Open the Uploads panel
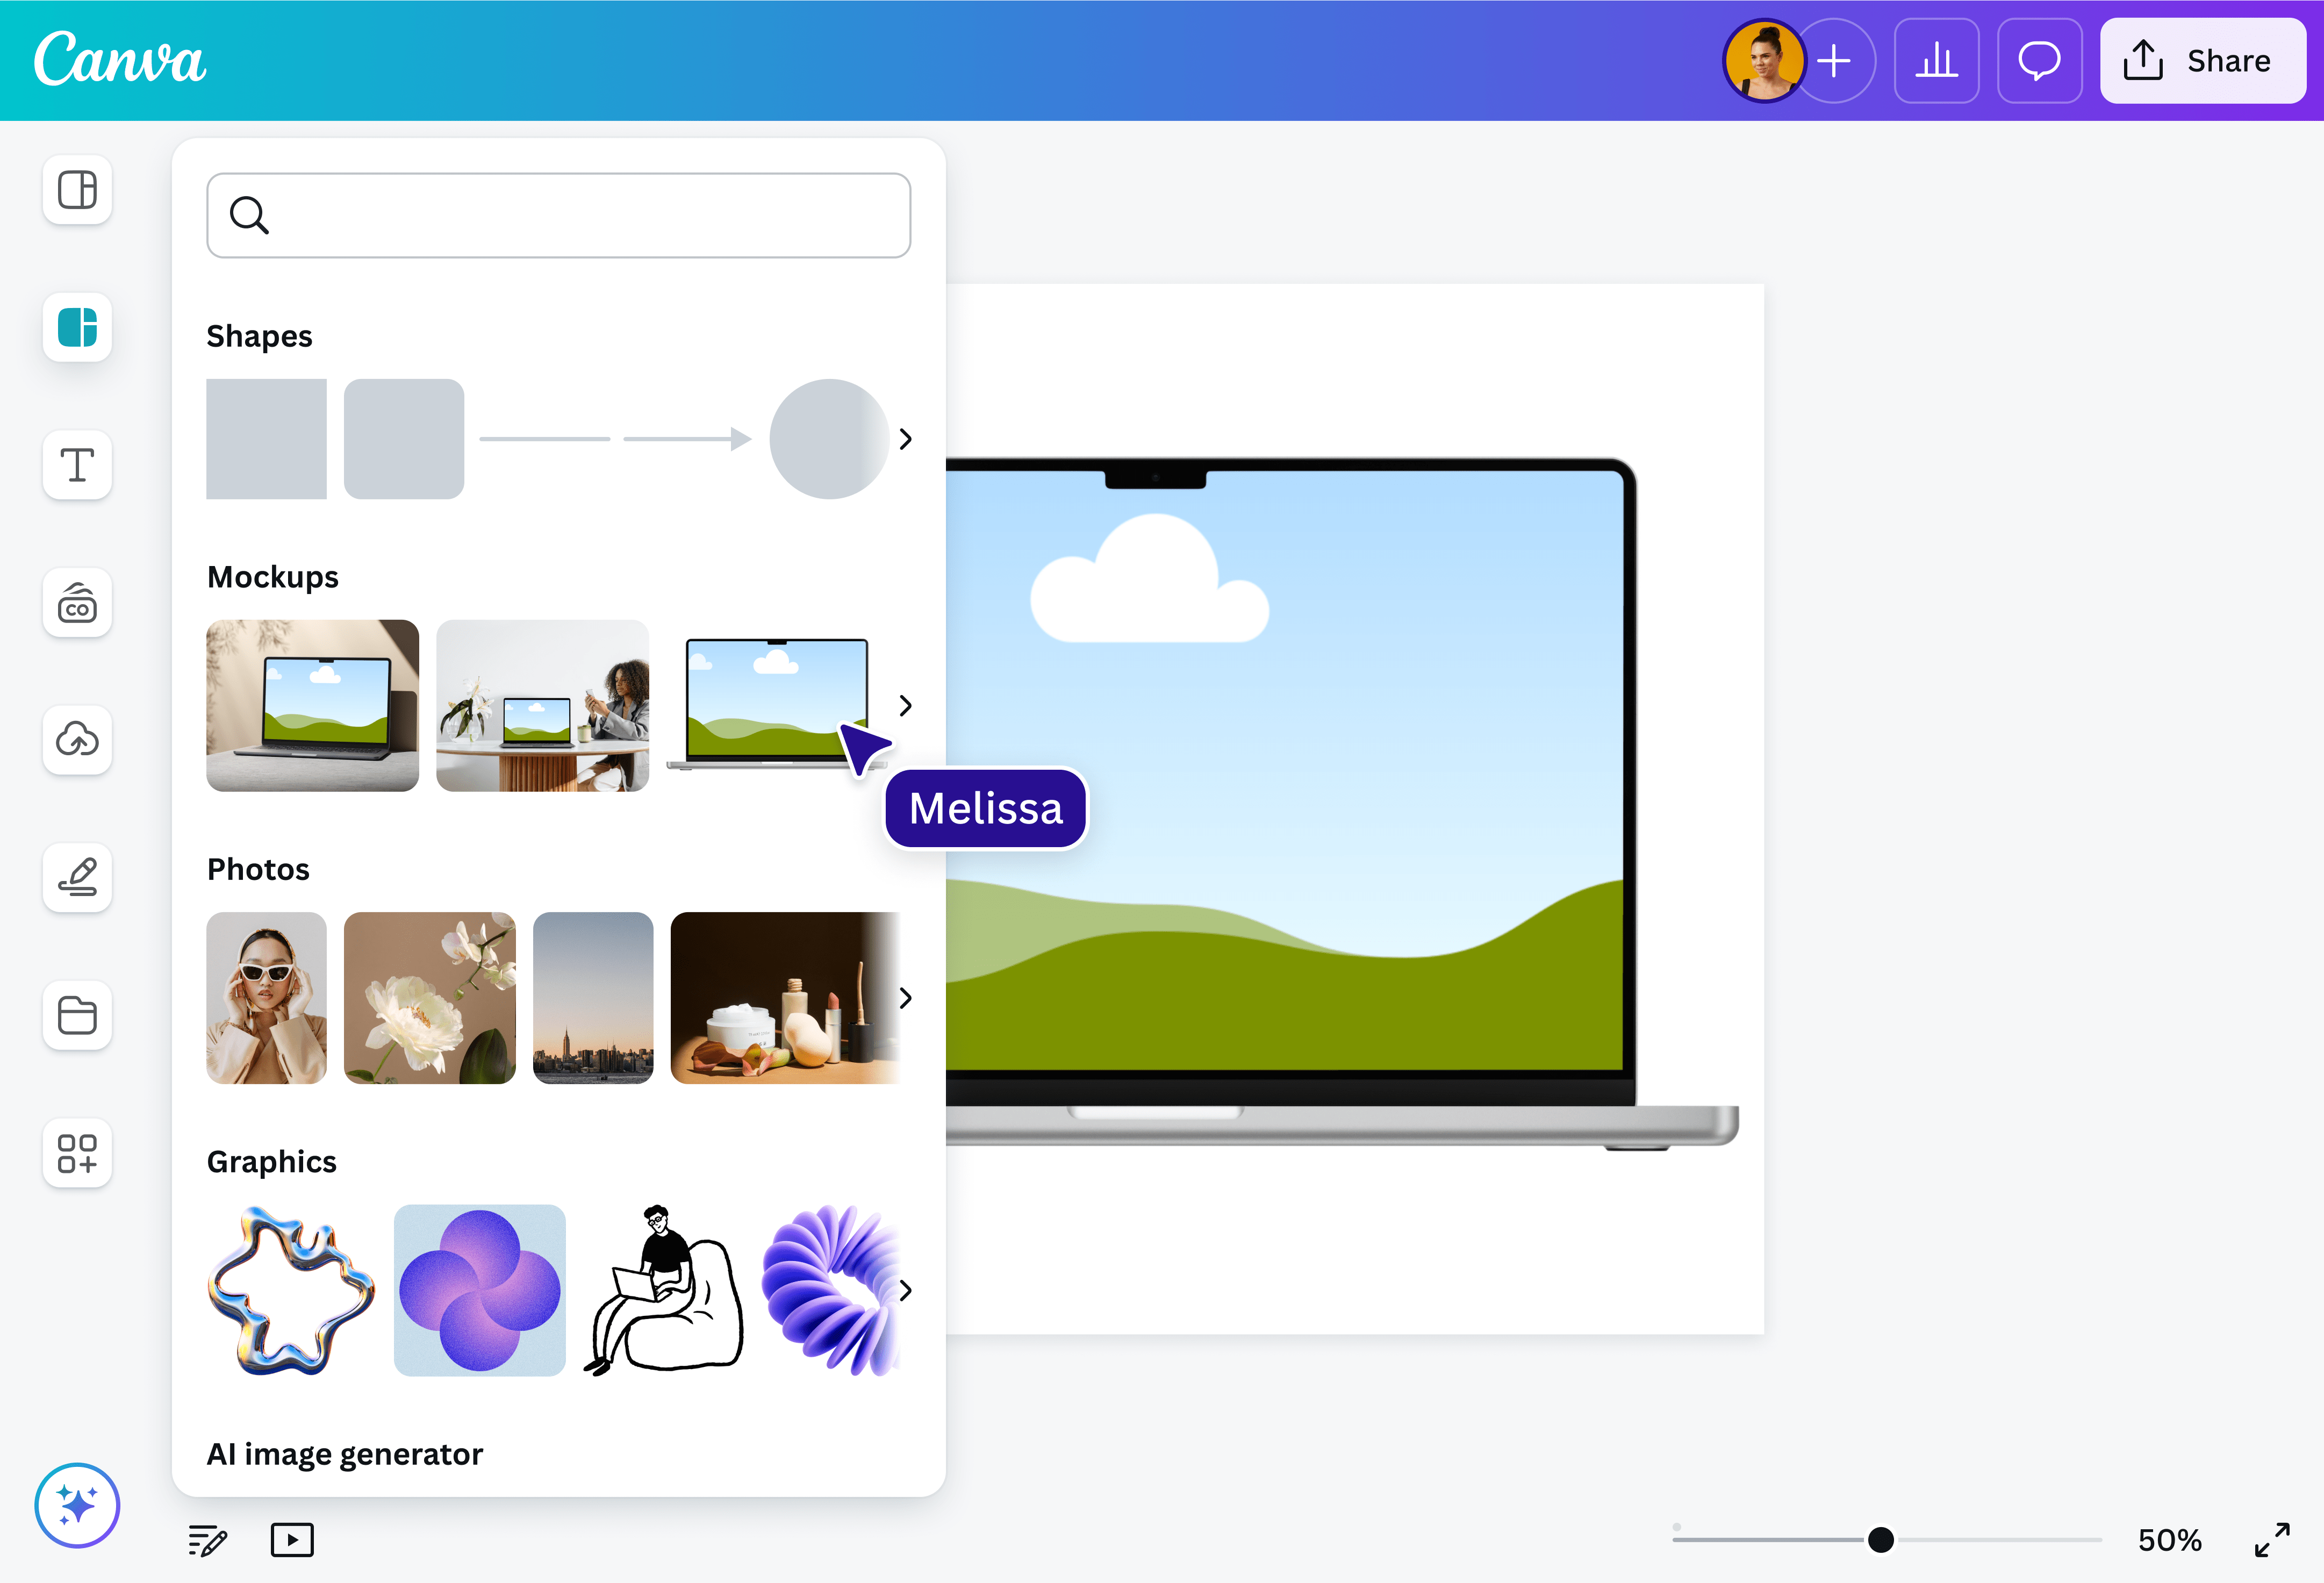 click(x=77, y=740)
